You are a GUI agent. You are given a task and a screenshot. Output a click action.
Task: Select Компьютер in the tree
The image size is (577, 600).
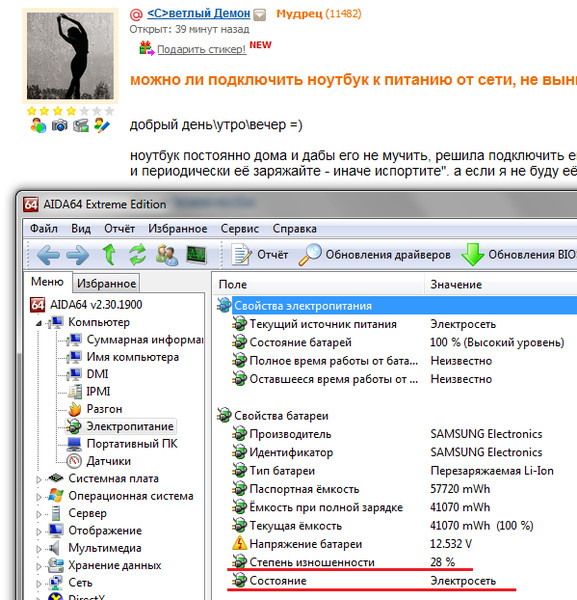point(99,322)
